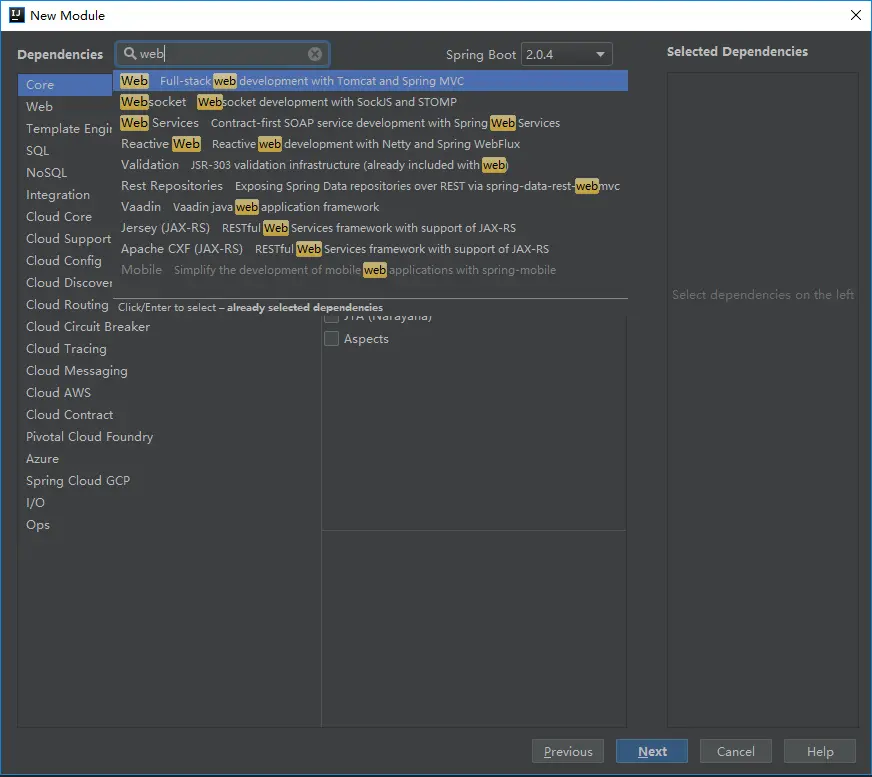Click the search magnifier icon in Dependencies field

pyautogui.click(x=130, y=53)
